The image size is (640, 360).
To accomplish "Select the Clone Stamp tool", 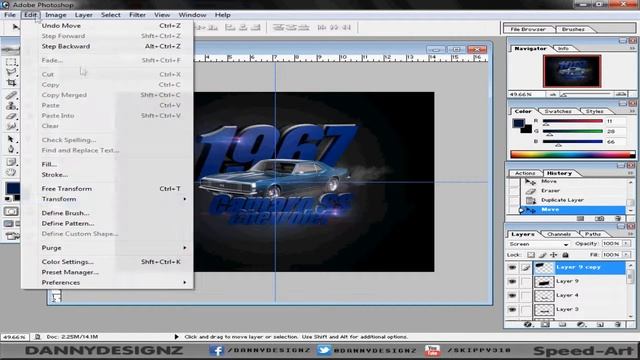I will (11, 106).
